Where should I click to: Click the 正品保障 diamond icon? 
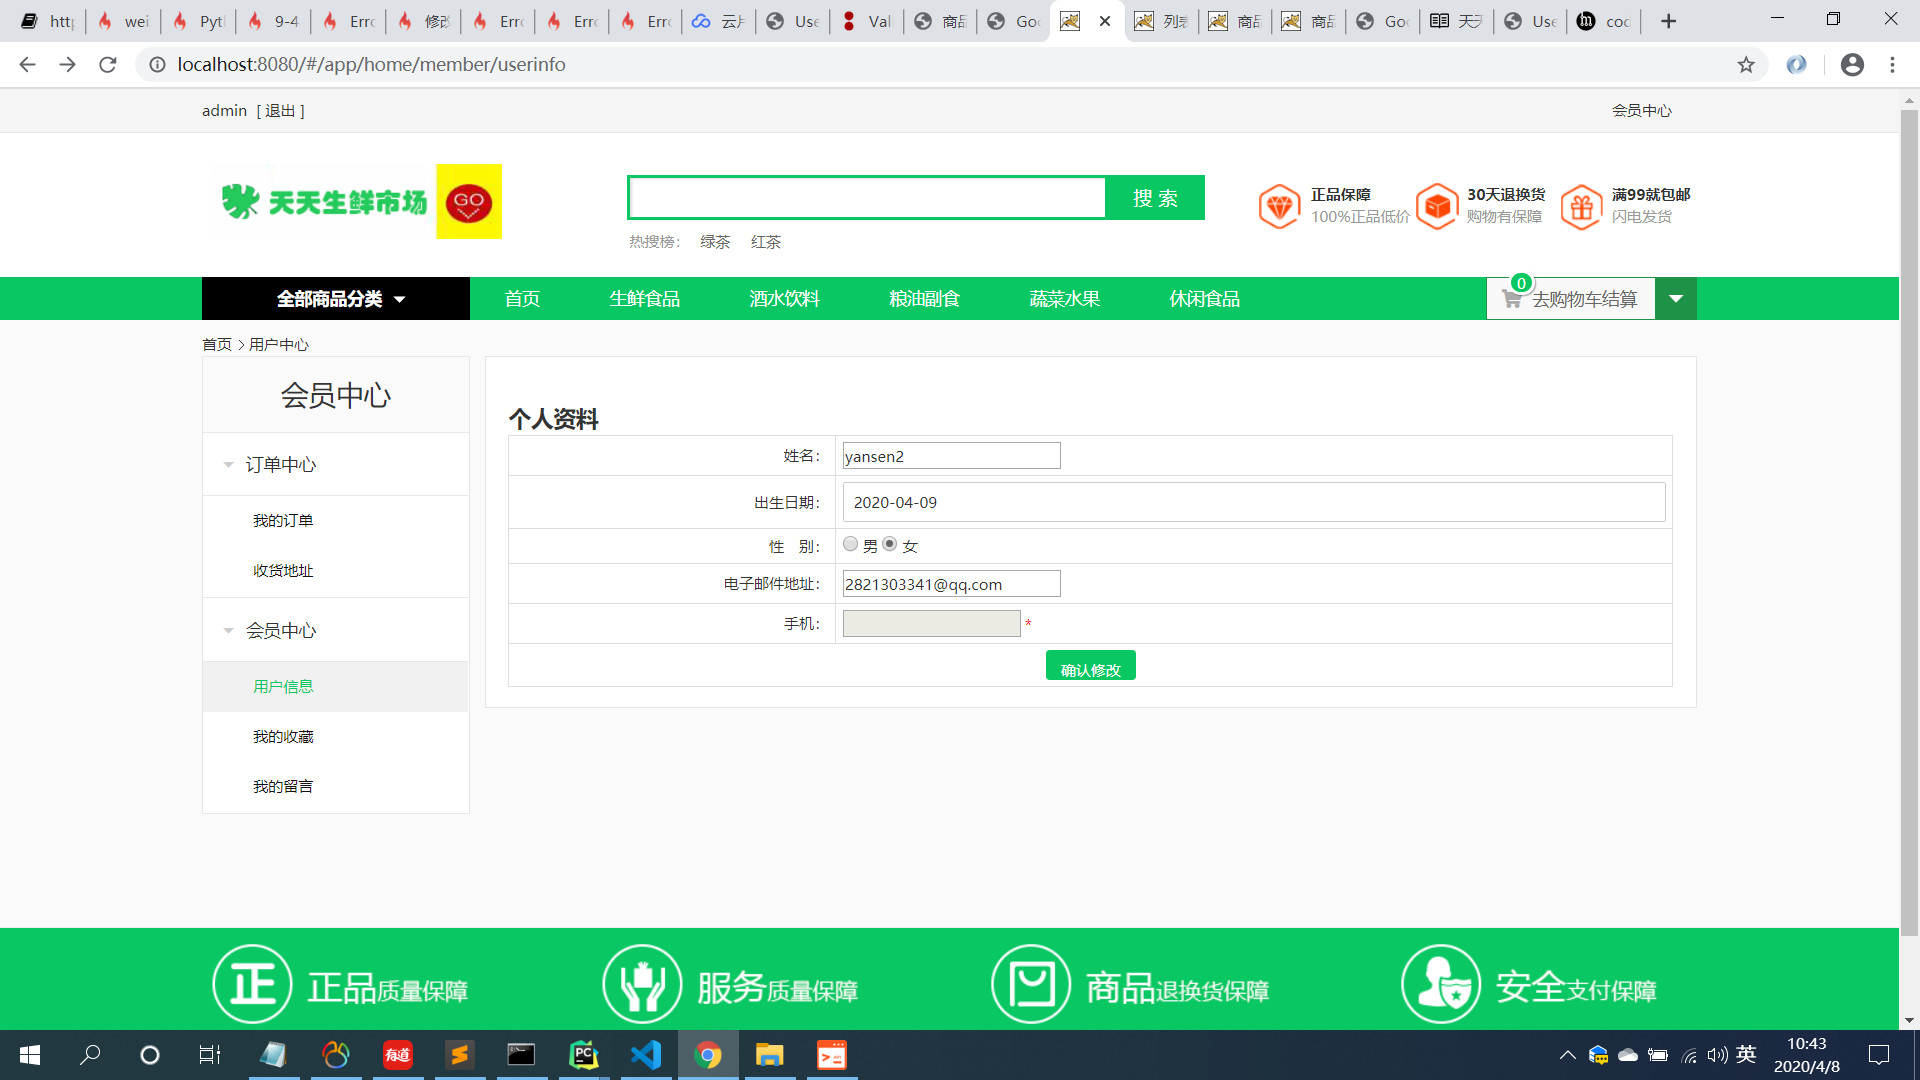[x=1279, y=206]
